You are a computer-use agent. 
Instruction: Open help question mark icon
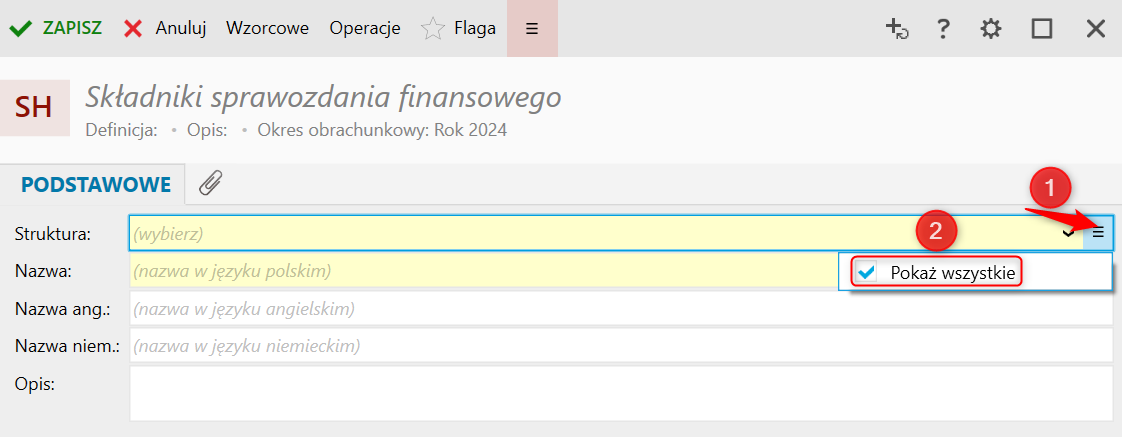click(x=942, y=29)
